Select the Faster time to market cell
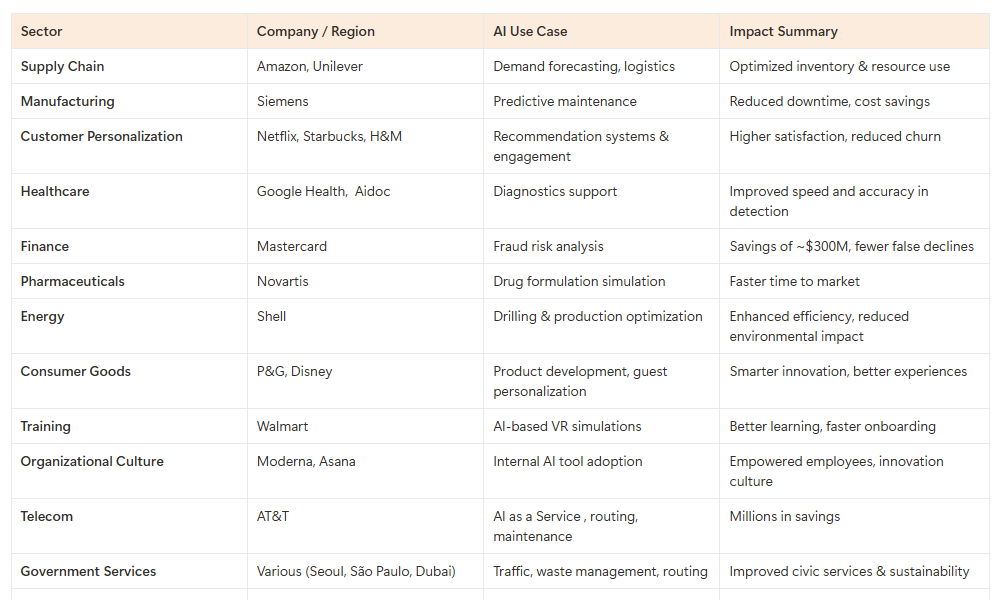Screen dimensions: 1001x600 point(795,282)
